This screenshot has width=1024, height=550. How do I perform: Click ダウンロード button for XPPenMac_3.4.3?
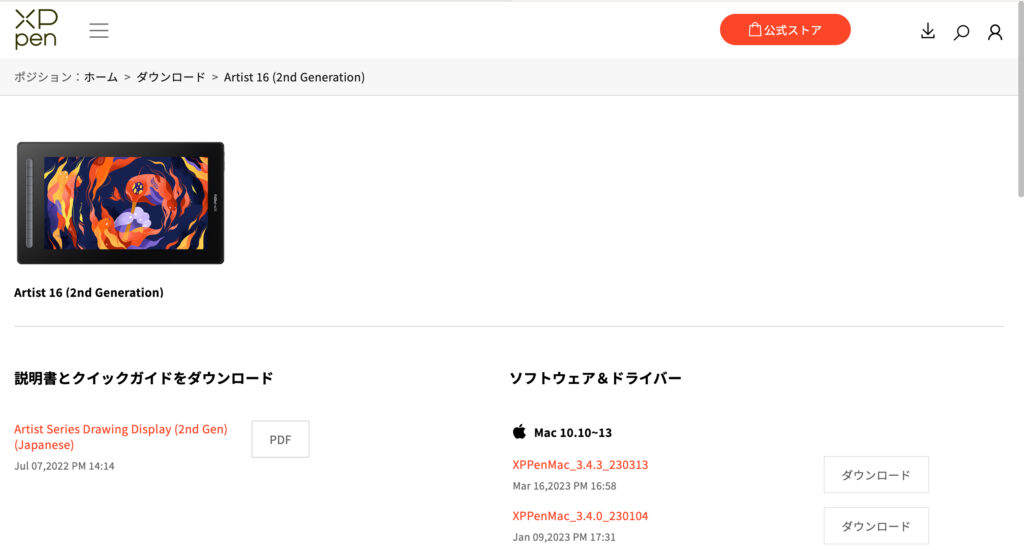[876, 475]
